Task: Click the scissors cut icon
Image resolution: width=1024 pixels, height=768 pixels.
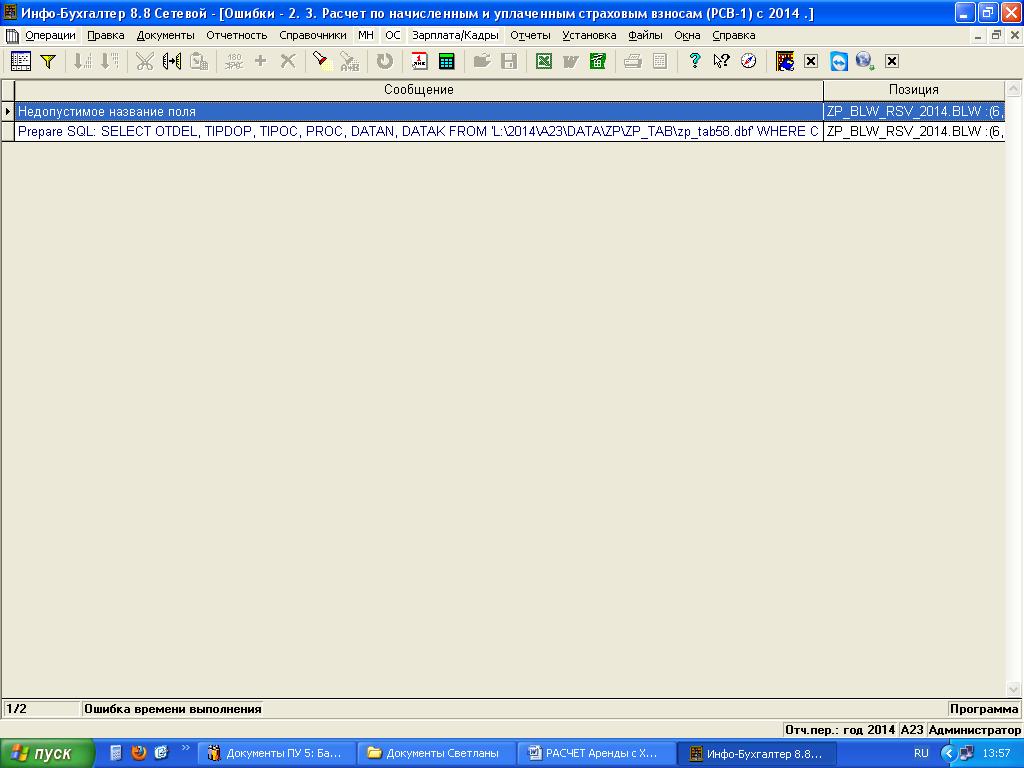Action: (x=144, y=61)
